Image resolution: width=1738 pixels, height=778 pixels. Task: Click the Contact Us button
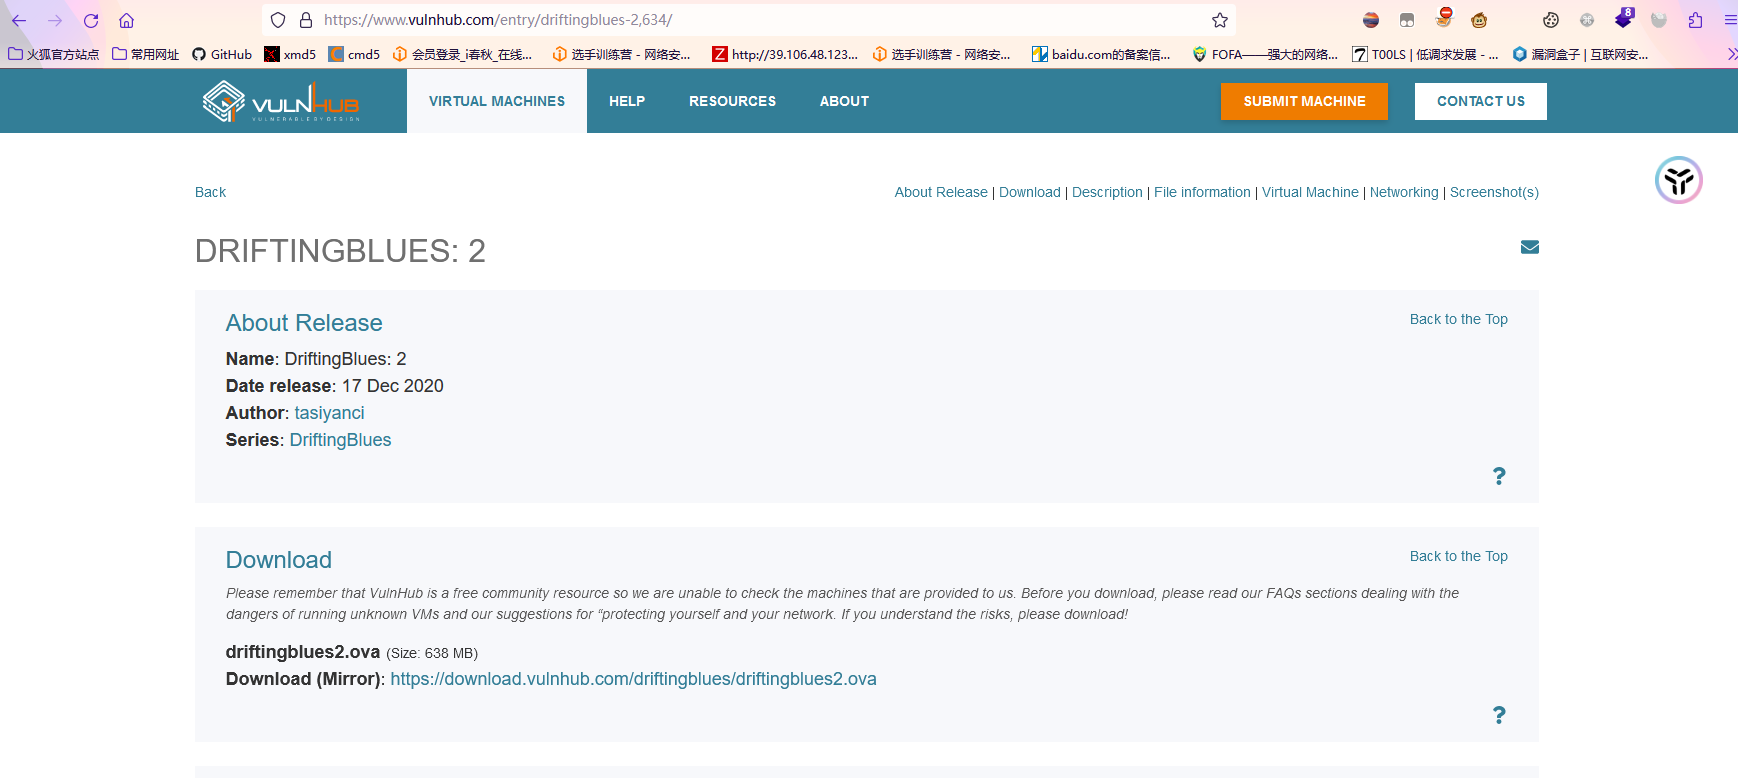click(x=1481, y=101)
